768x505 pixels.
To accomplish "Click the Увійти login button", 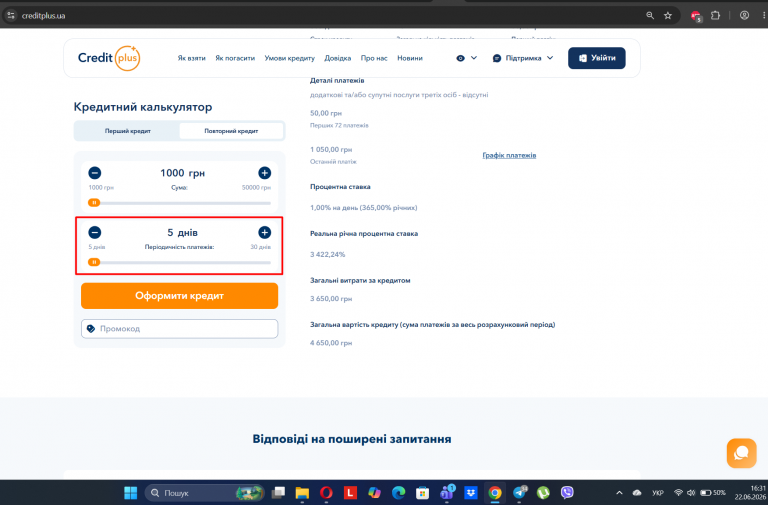I will pyautogui.click(x=597, y=58).
